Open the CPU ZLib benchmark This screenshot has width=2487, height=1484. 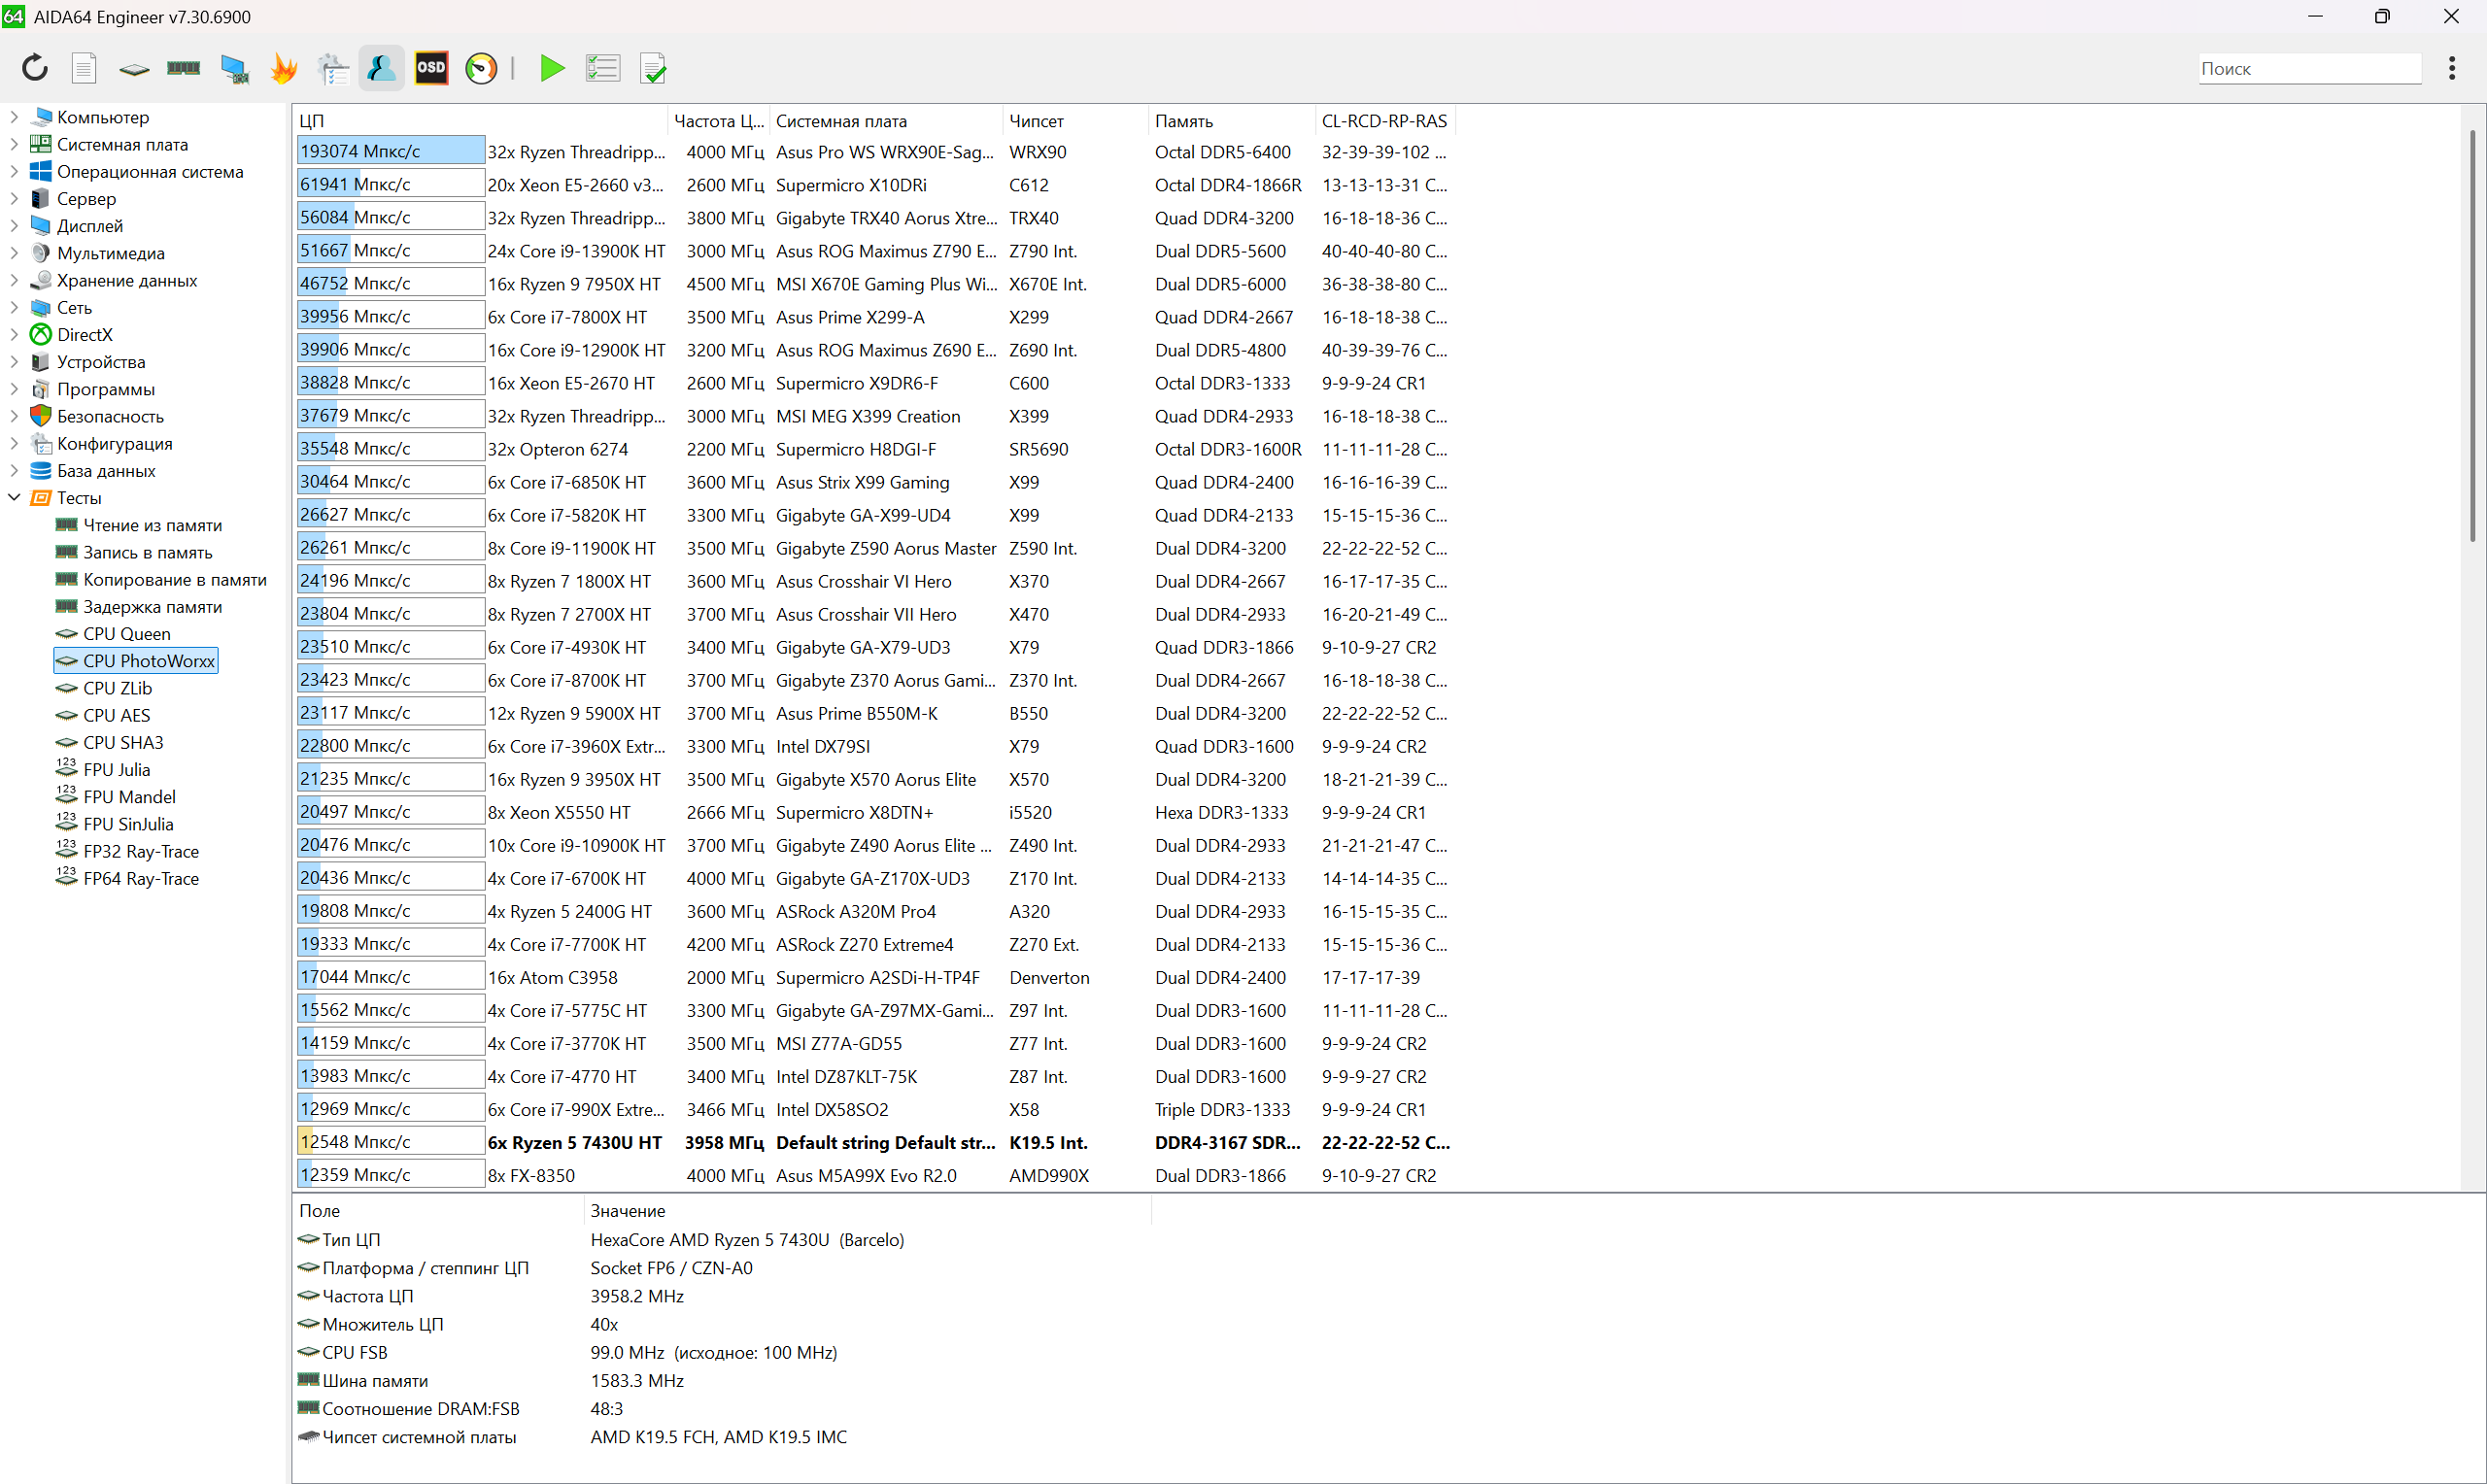point(117,688)
